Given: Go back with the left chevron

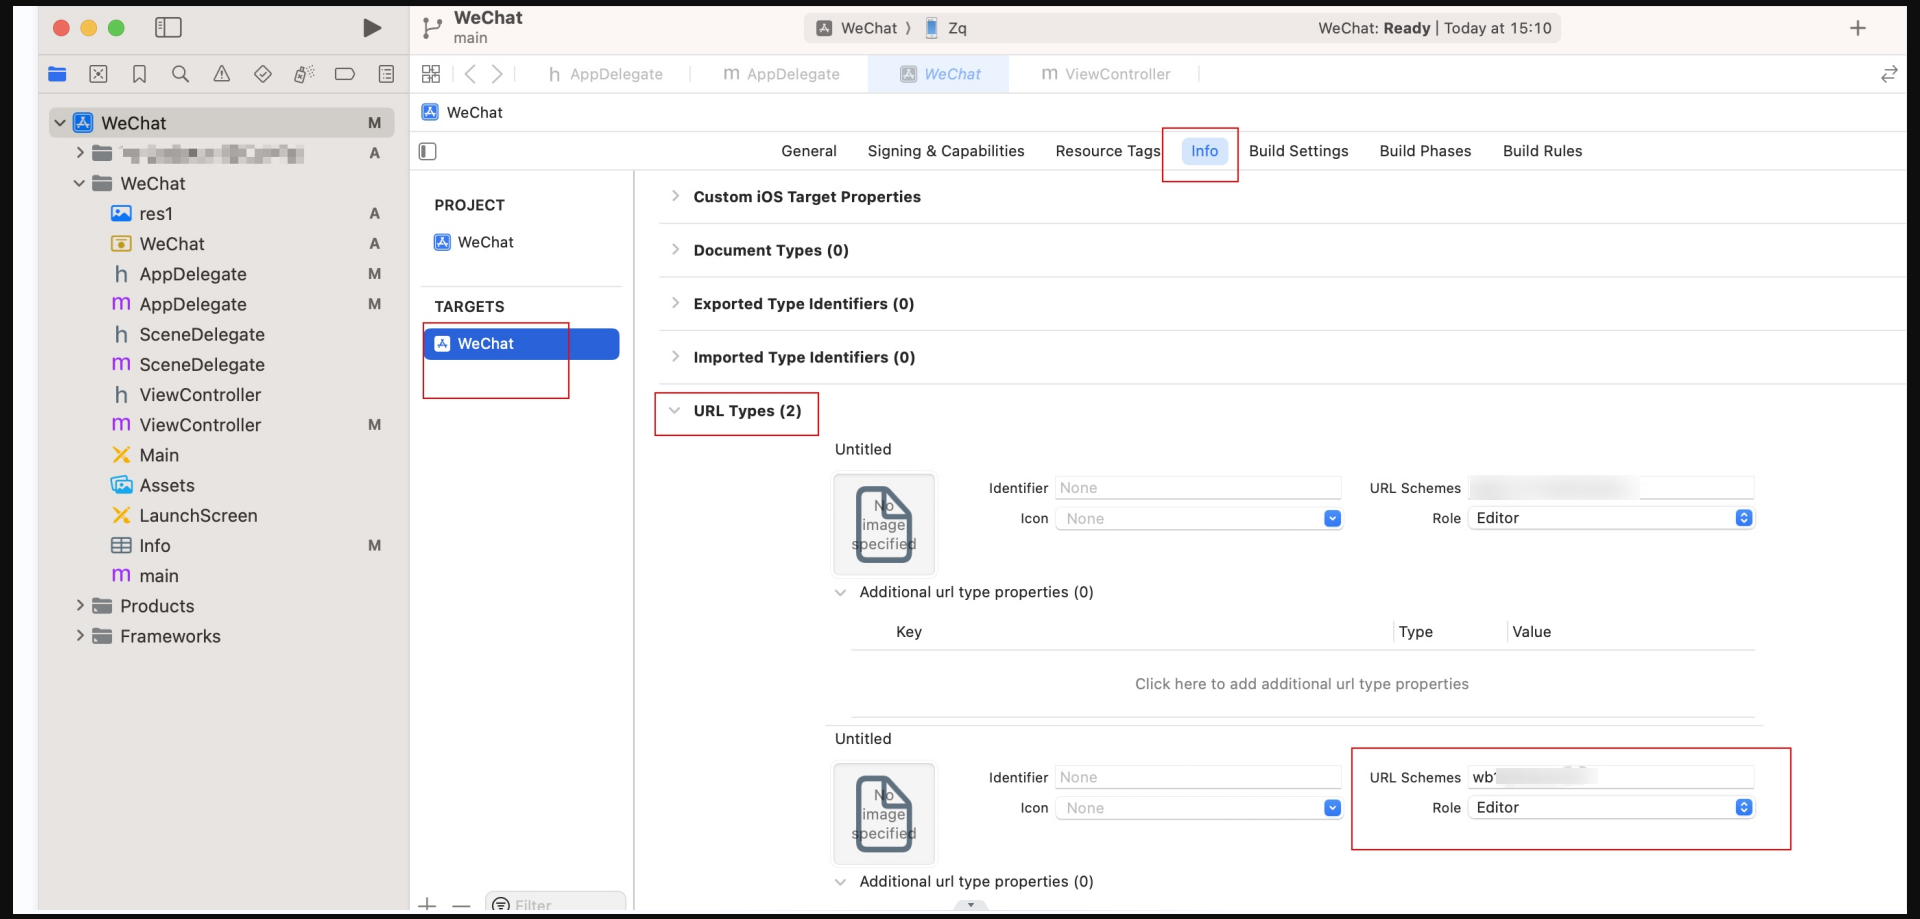Looking at the screenshot, I should click(470, 74).
